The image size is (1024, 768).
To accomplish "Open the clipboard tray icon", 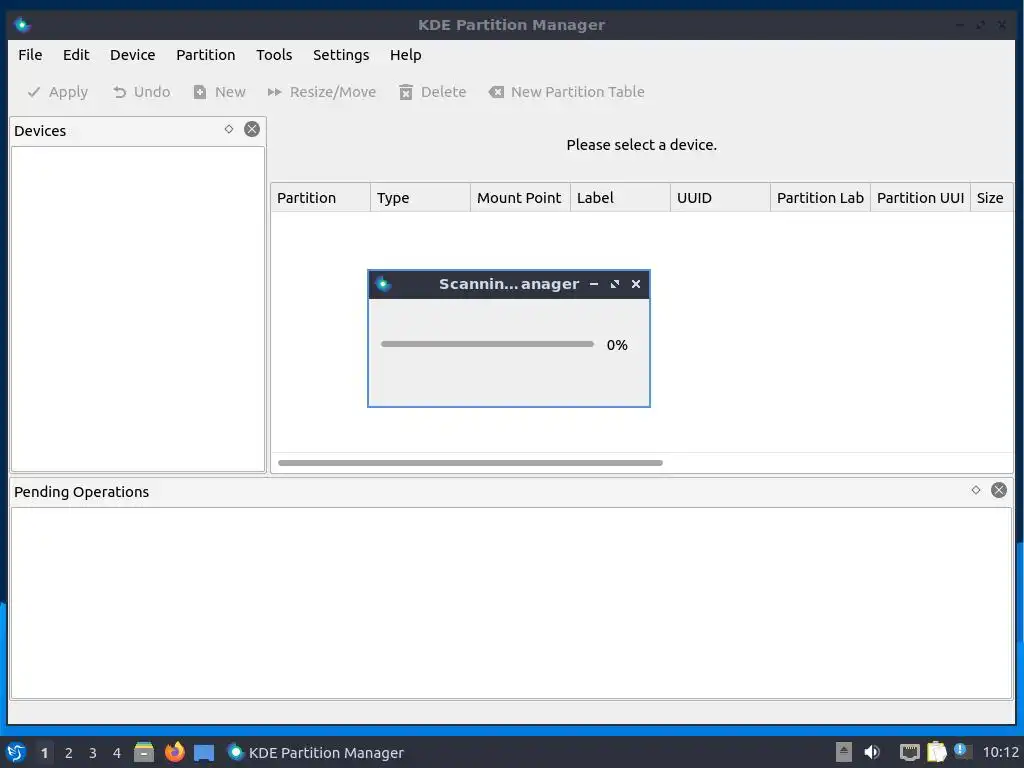I will pos(936,752).
